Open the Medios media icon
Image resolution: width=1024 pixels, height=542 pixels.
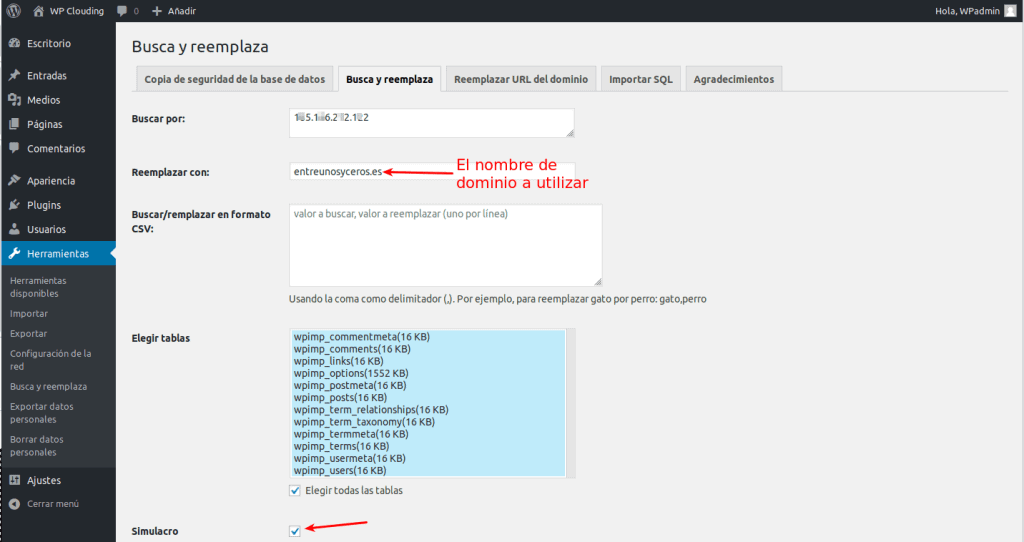pos(14,99)
